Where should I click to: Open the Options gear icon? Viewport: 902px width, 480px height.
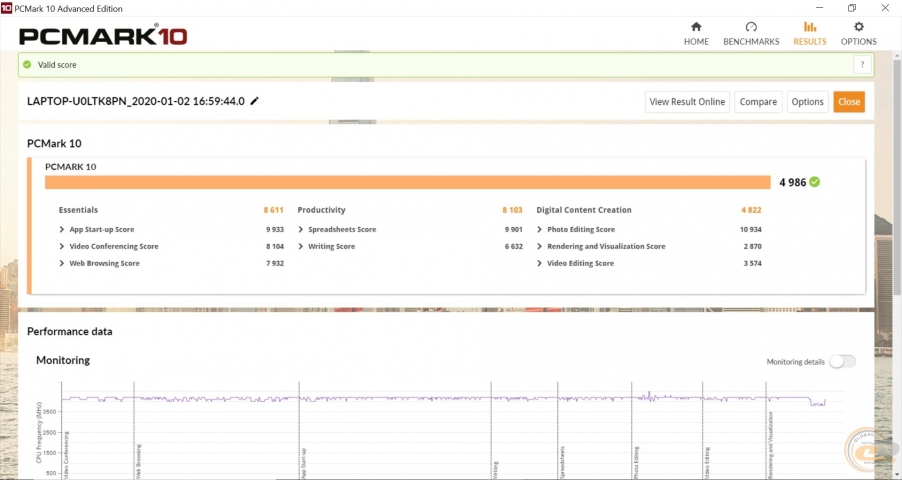click(x=859, y=26)
